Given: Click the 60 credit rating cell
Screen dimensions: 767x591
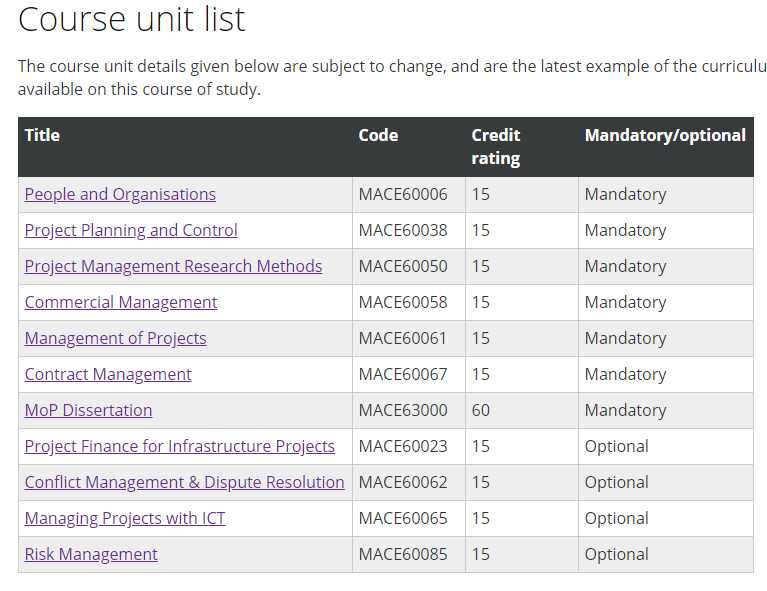Looking at the screenshot, I should click(x=481, y=410).
